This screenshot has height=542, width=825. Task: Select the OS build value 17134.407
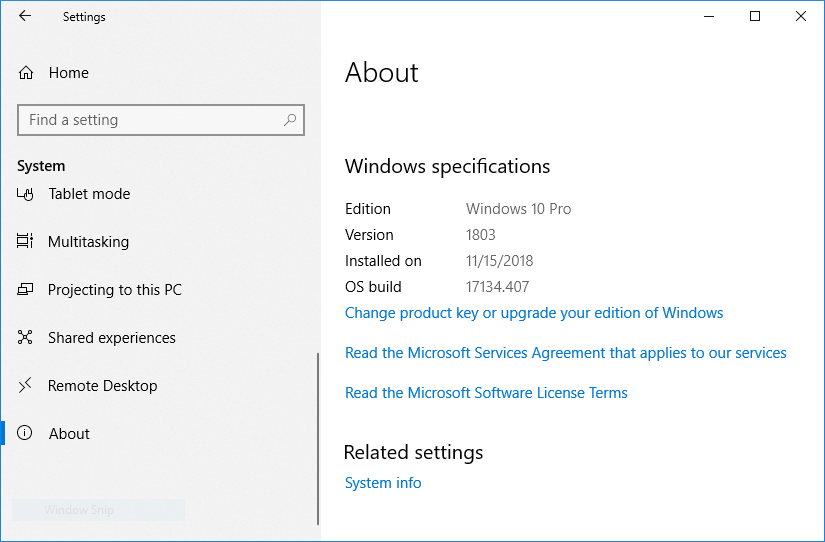click(497, 287)
